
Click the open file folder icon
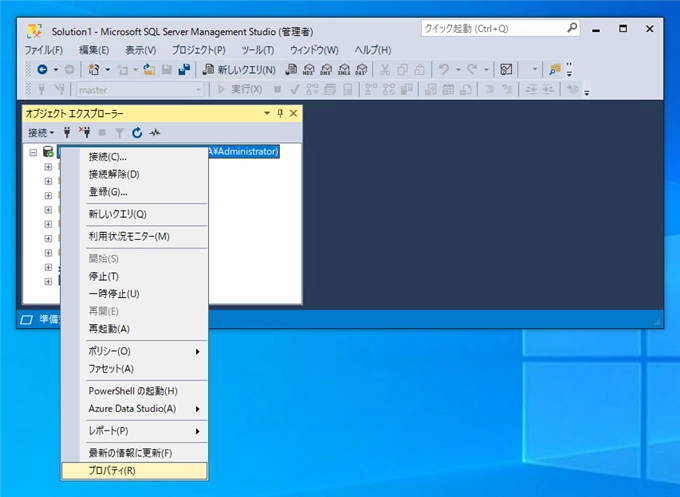149,69
